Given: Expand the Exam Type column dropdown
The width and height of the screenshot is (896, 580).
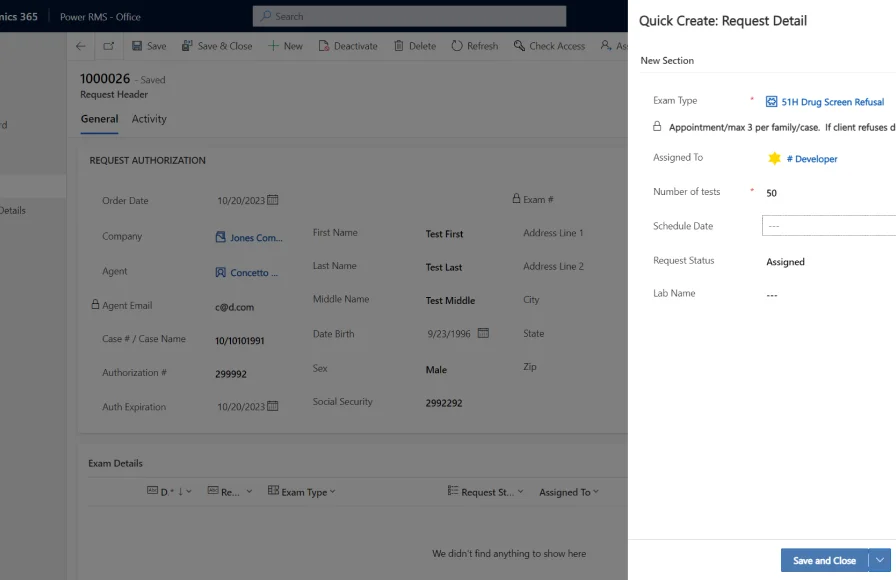Looking at the screenshot, I should tap(308, 492).
